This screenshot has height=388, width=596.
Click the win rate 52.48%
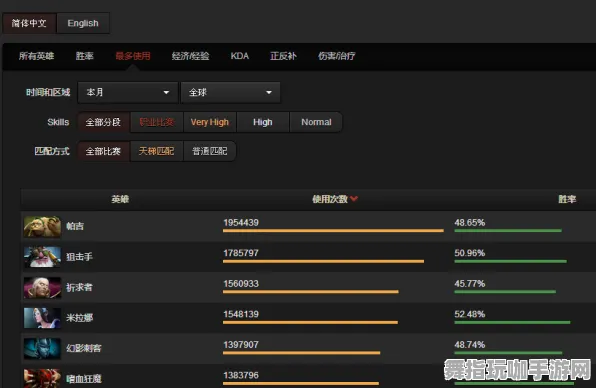tap(470, 314)
